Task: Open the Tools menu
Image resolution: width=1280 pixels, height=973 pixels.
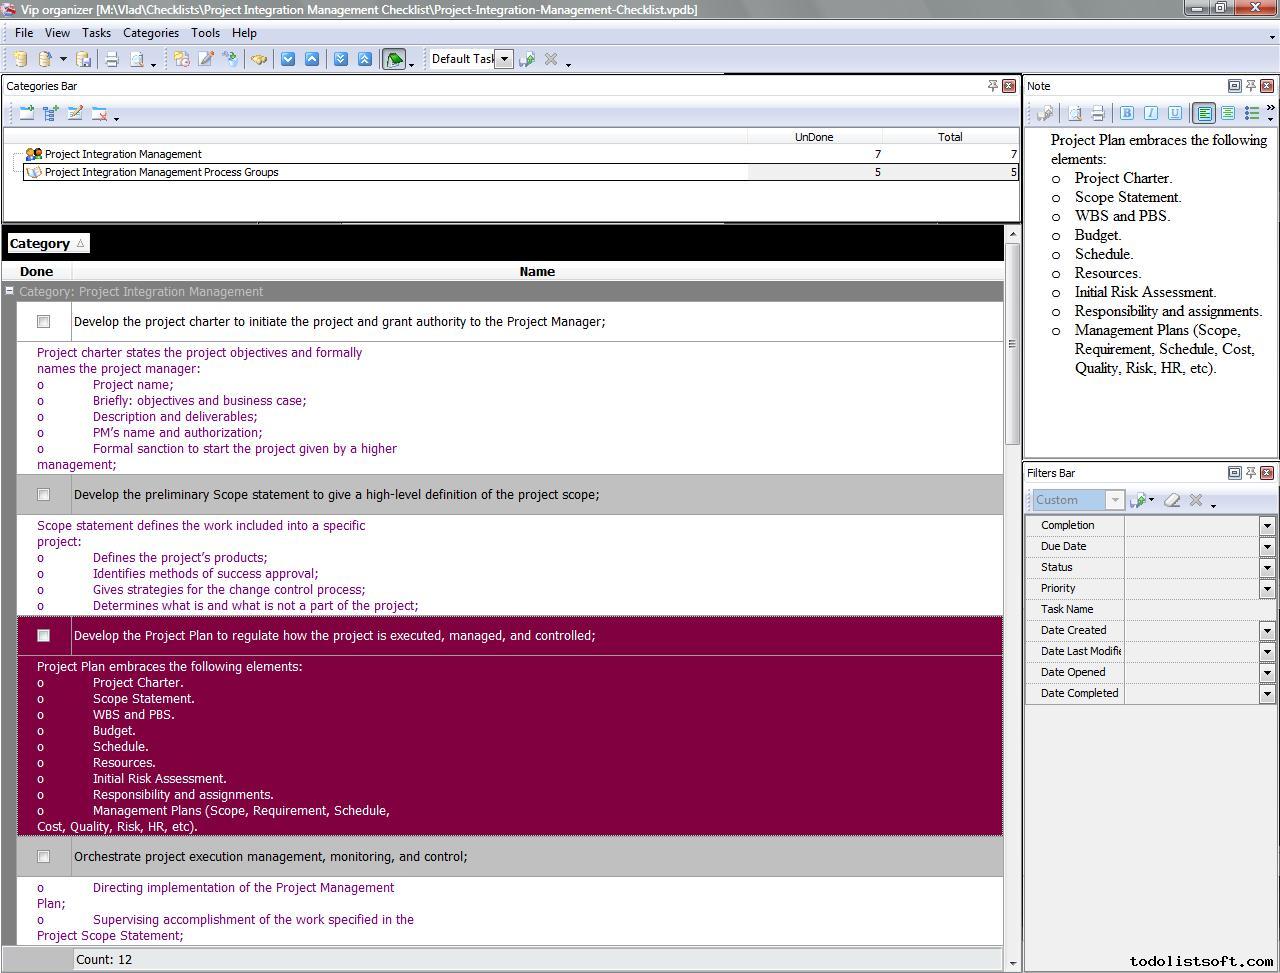Action: click(x=205, y=33)
